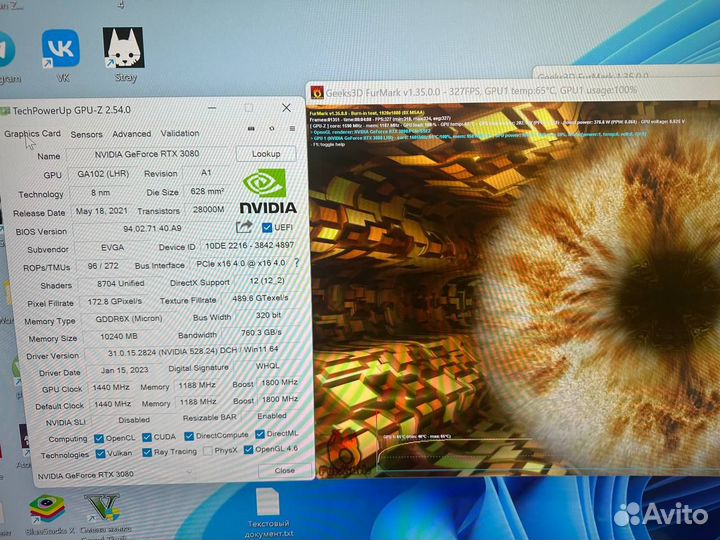The height and width of the screenshot is (540, 720).
Task: Click the Bandwidth value 760.3 GB/s
Action: coord(261,332)
